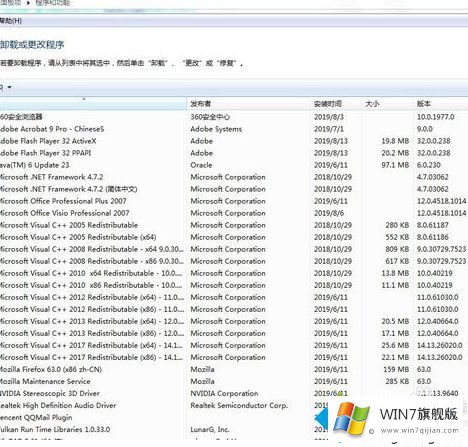The width and height of the screenshot is (468, 447).
Task: Select Visual C++ 2012 Redistributable (x64)
Action: click(x=92, y=297)
